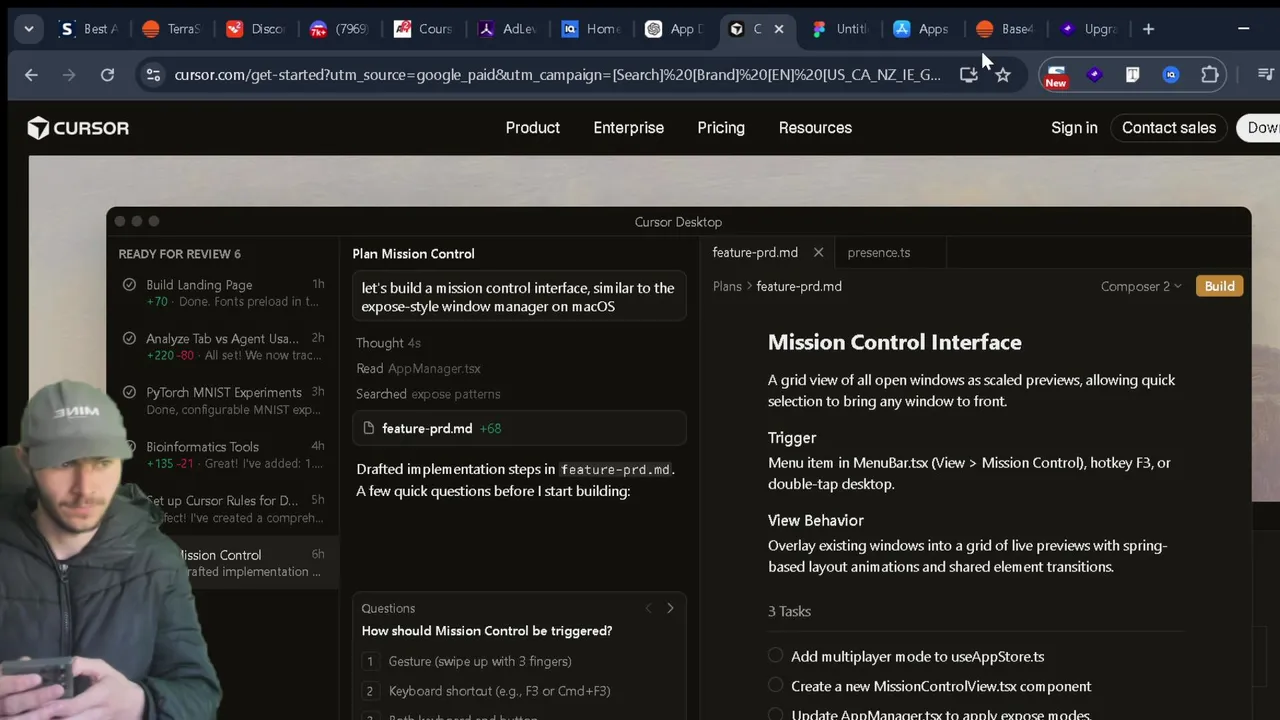Click the READY FOR REVIEW 6 header
This screenshot has width=1280, height=720.
[x=179, y=254]
